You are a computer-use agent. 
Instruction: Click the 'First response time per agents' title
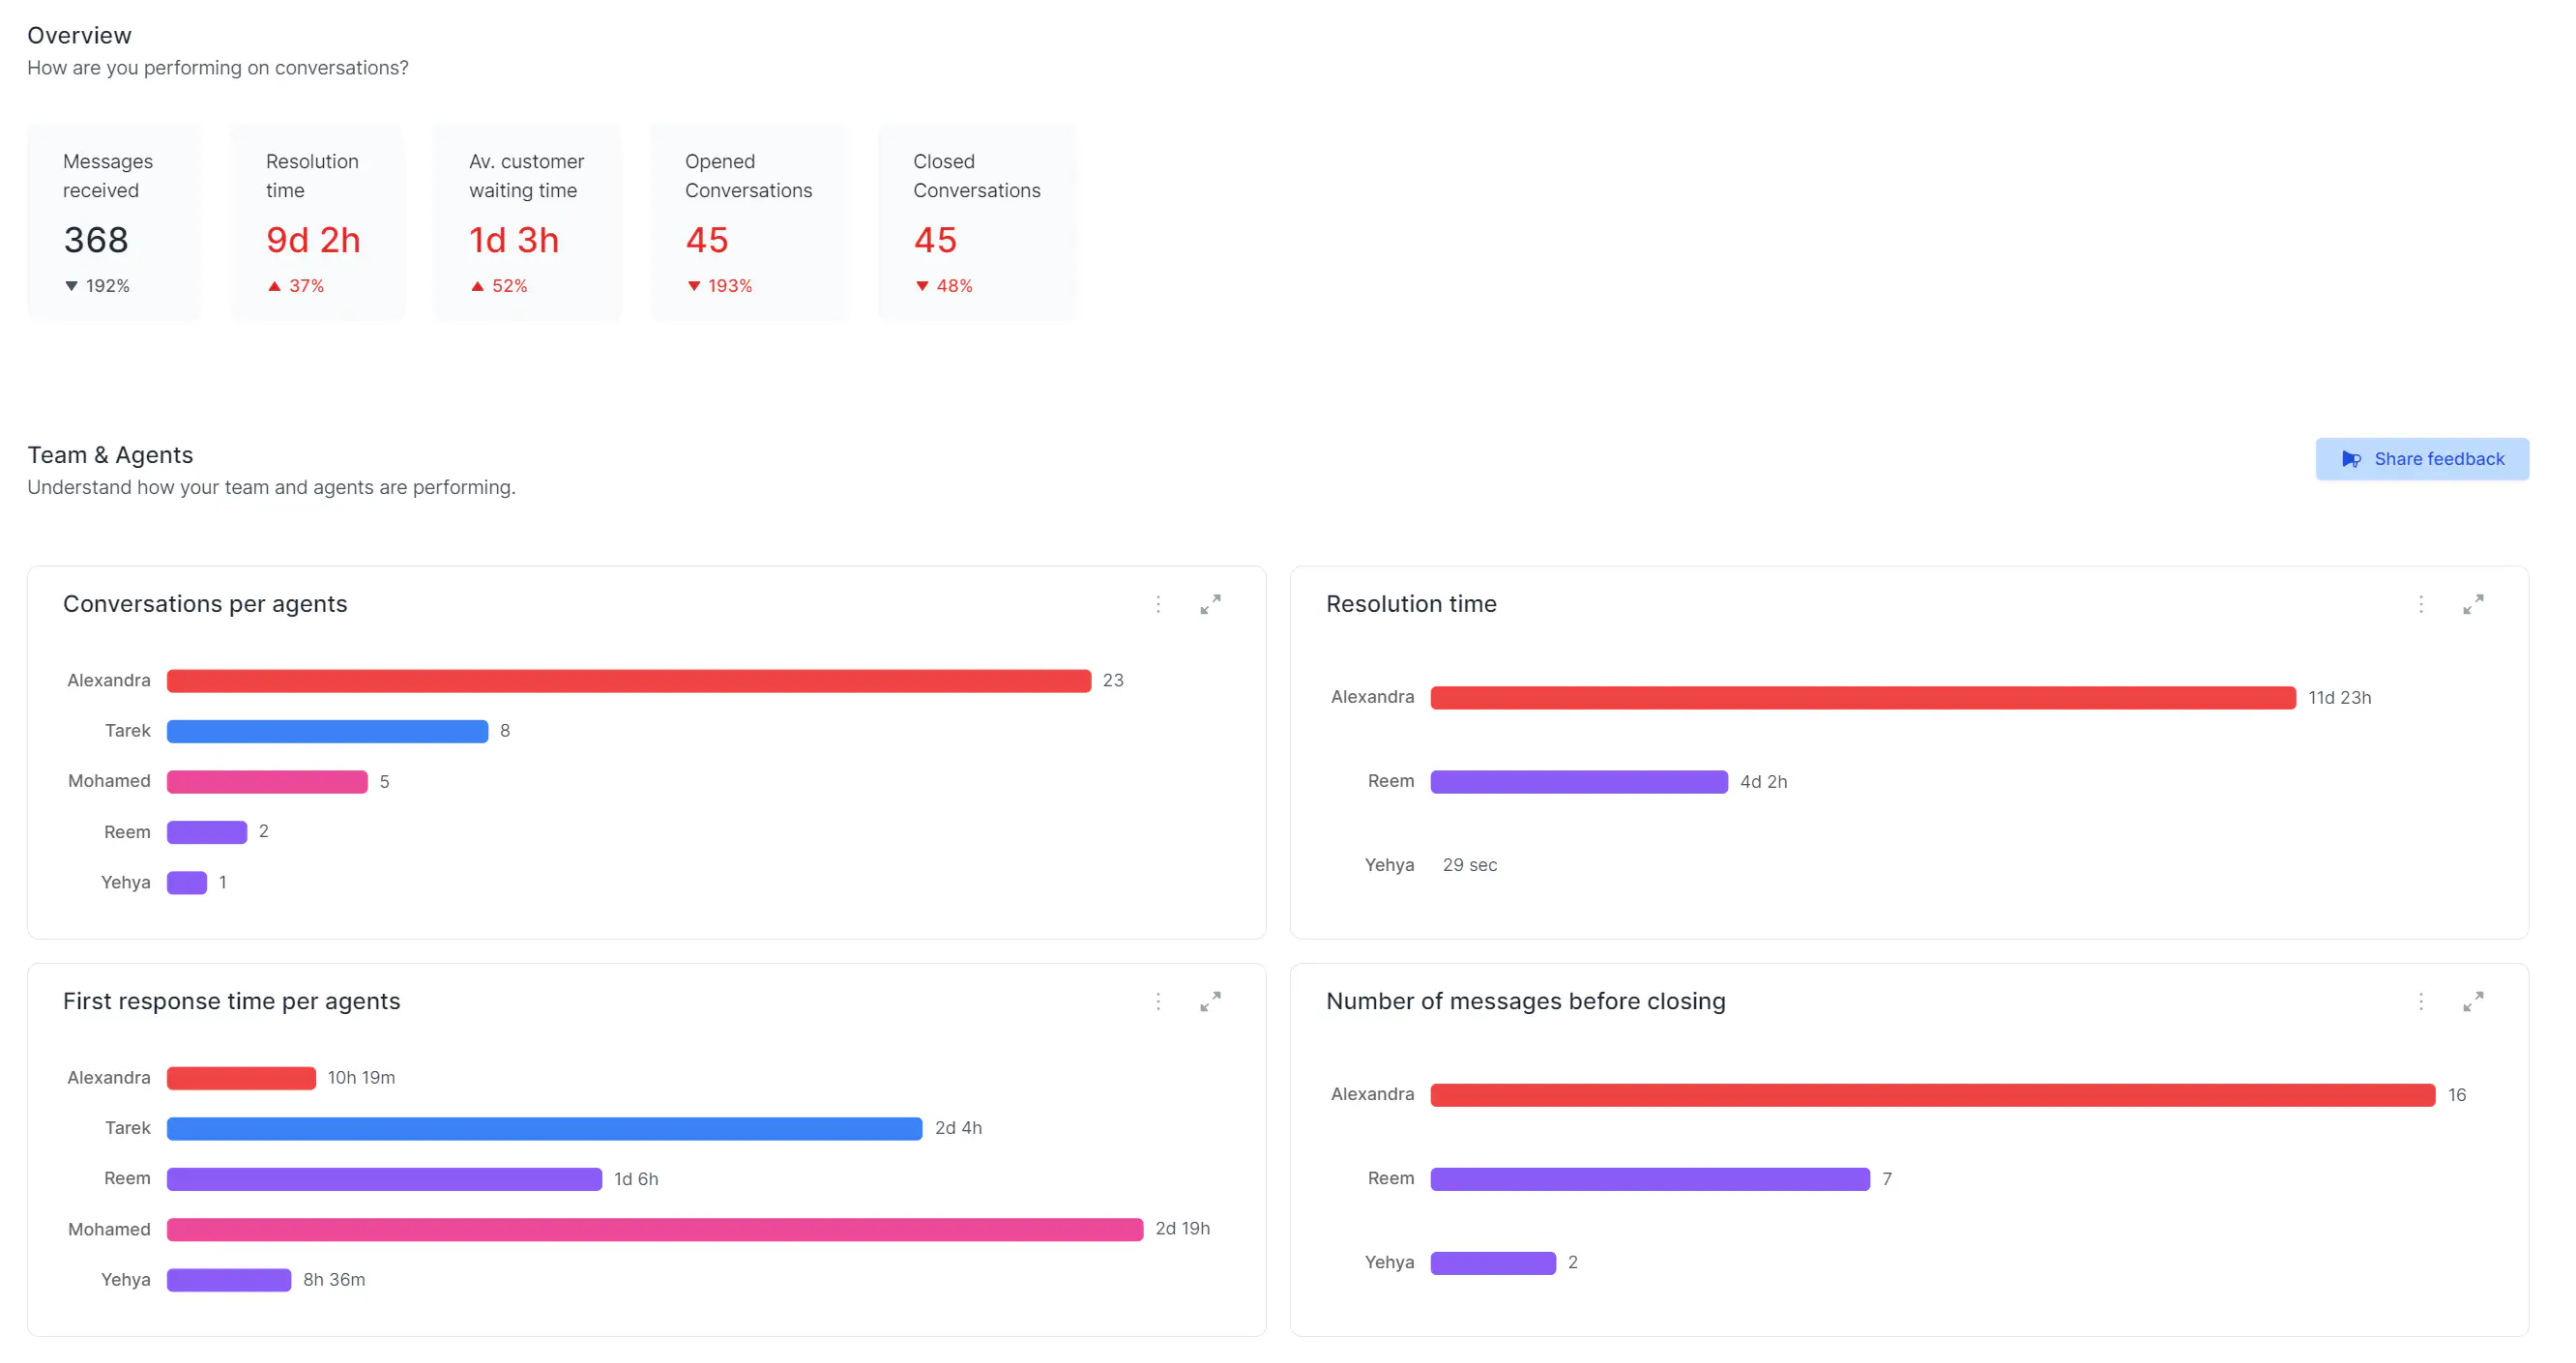231,1001
